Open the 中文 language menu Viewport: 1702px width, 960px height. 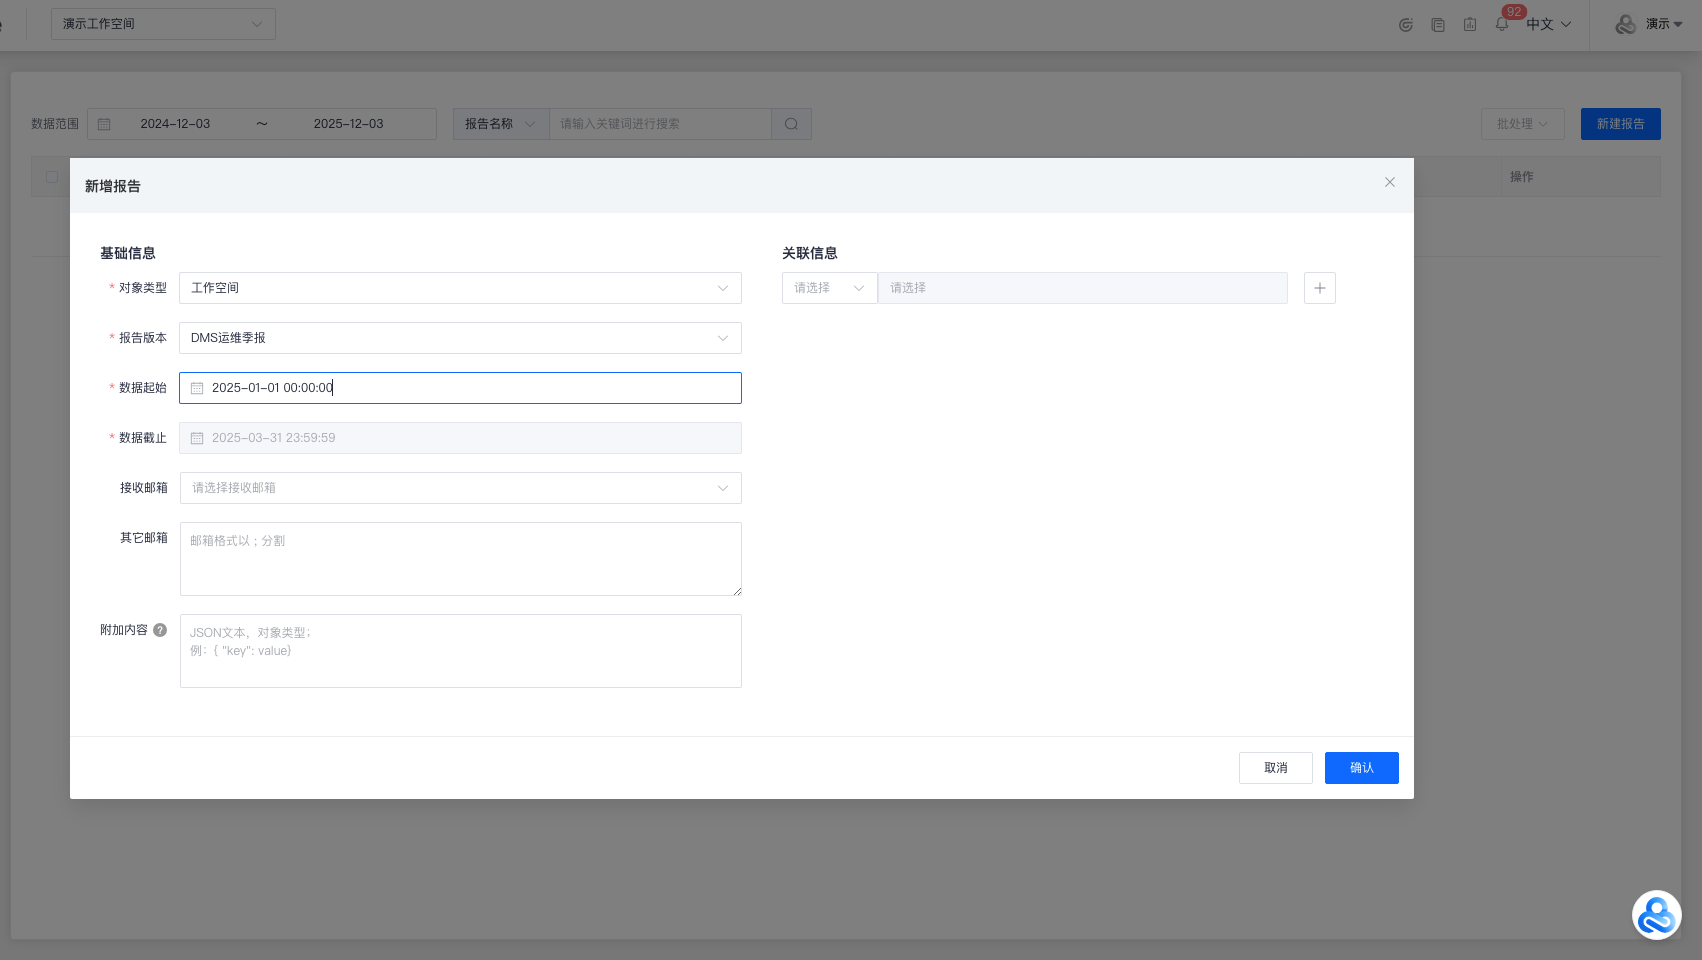(1548, 24)
